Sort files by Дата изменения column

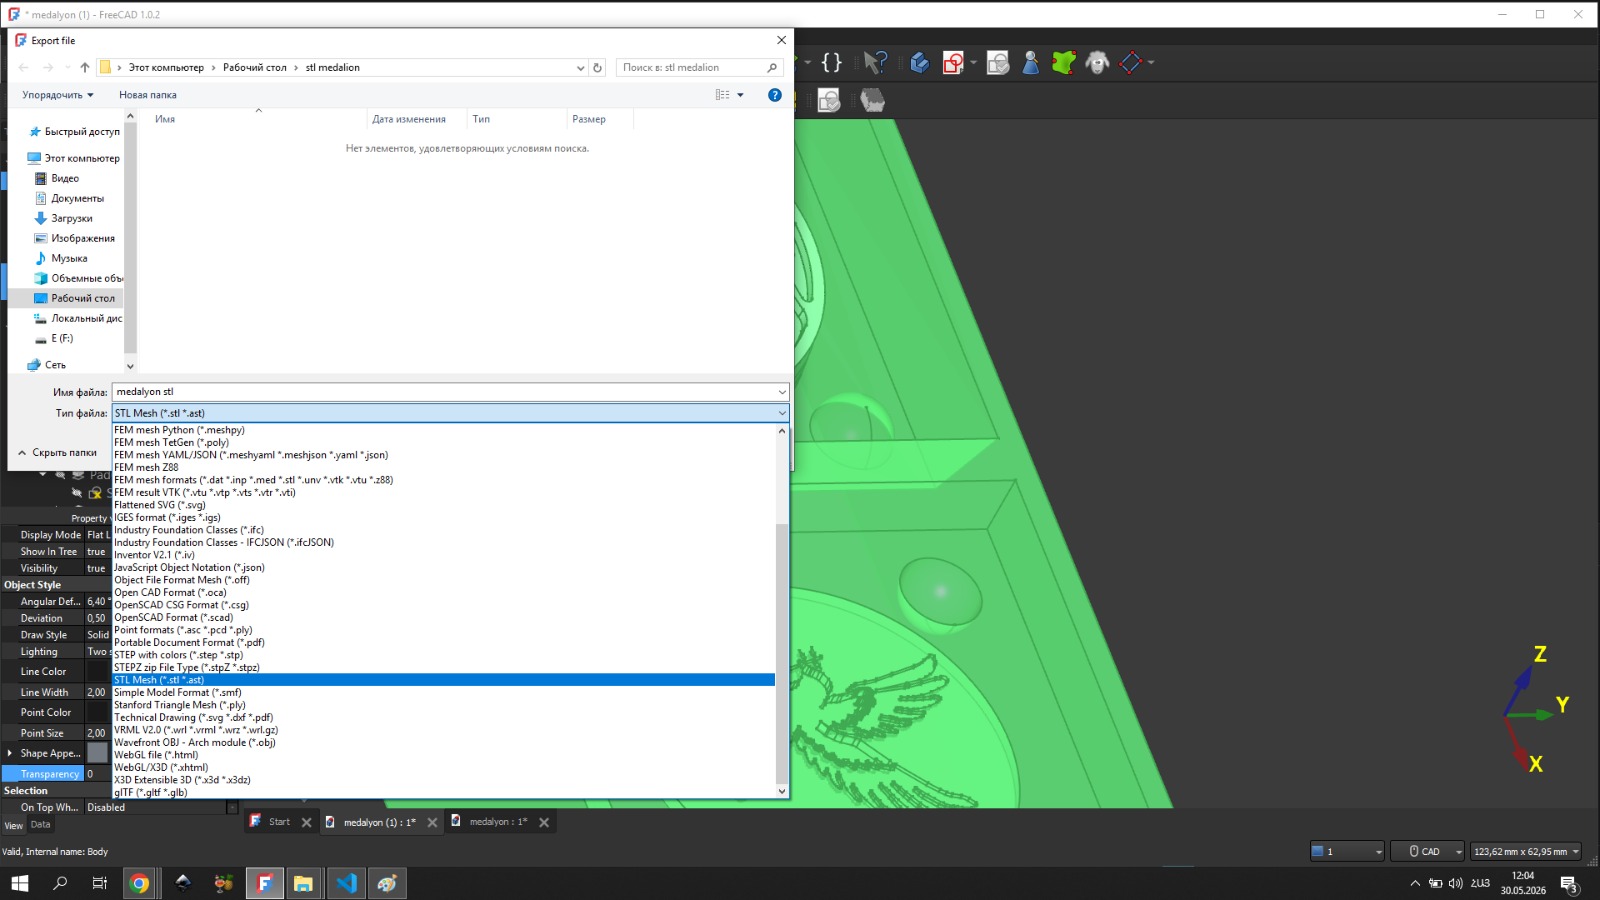(409, 119)
